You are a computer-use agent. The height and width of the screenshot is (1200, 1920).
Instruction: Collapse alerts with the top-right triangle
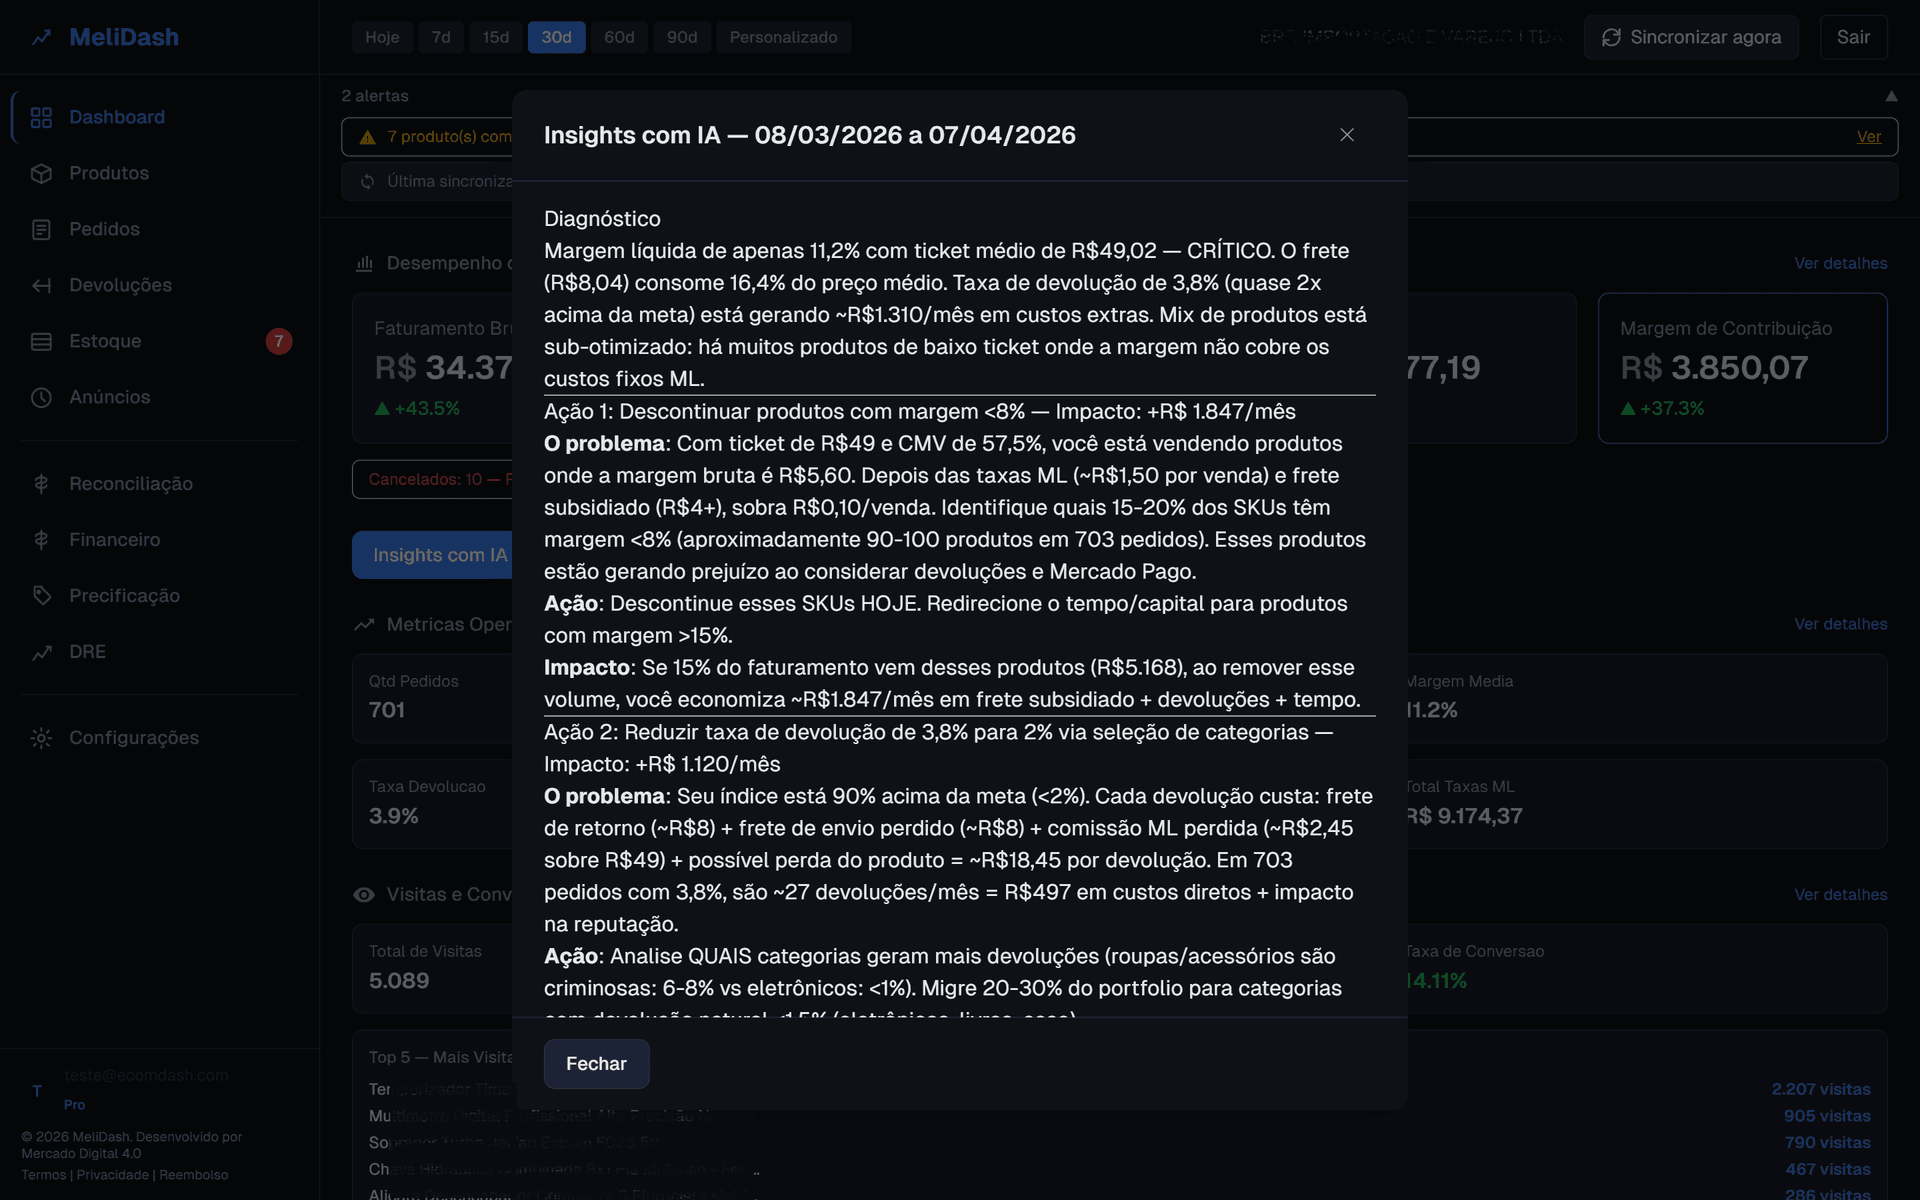pyautogui.click(x=1892, y=95)
